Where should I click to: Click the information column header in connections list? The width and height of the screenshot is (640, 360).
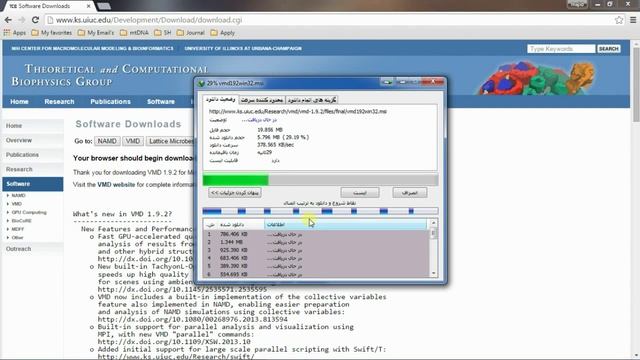346,224
